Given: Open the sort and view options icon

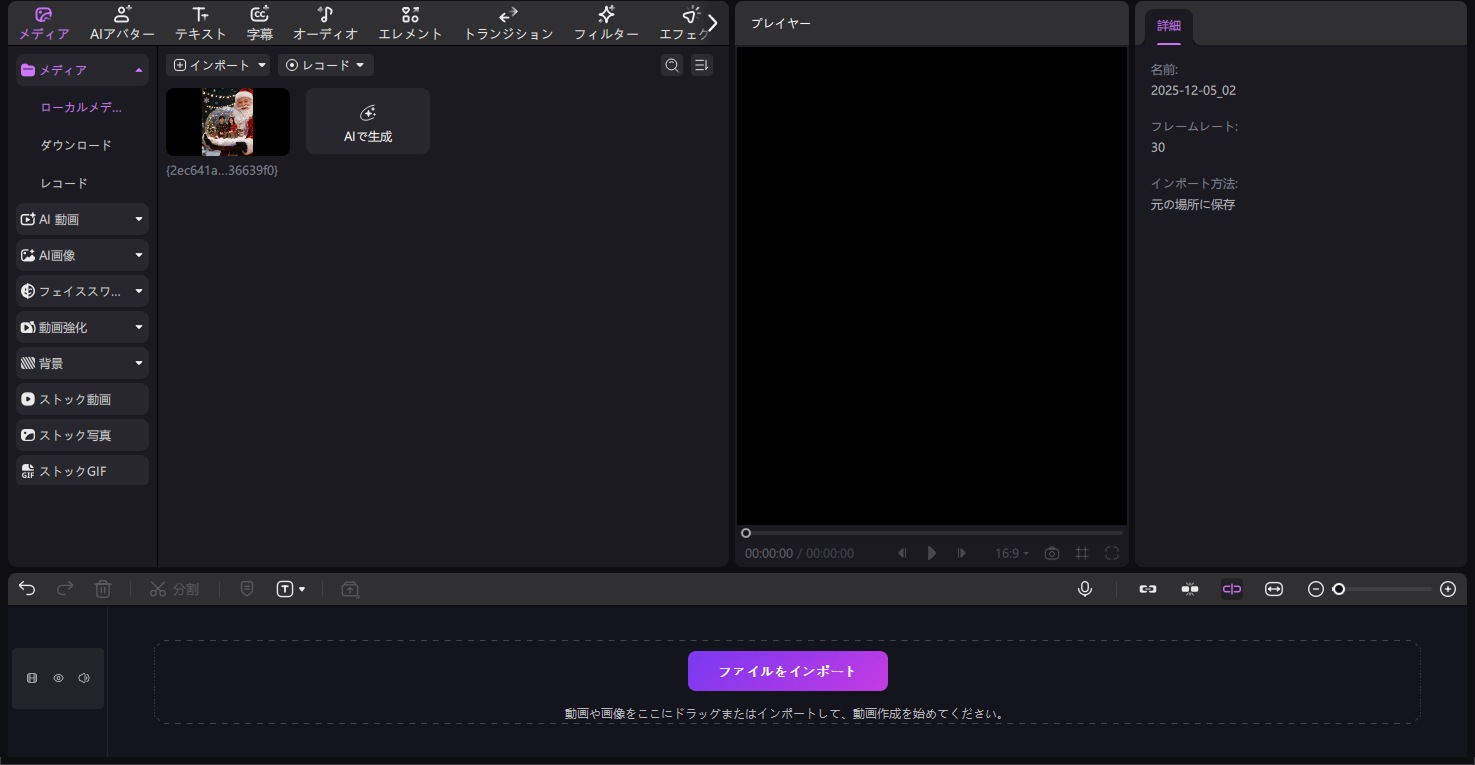Looking at the screenshot, I should 701,65.
